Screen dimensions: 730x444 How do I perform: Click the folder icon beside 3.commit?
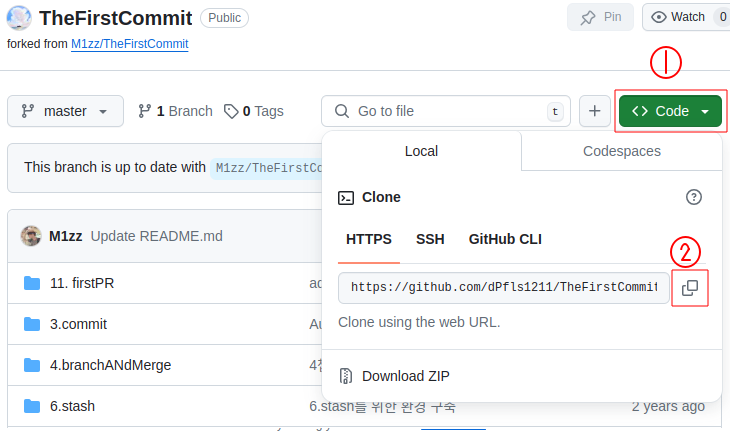pyautogui.click(x=32, y=324)
